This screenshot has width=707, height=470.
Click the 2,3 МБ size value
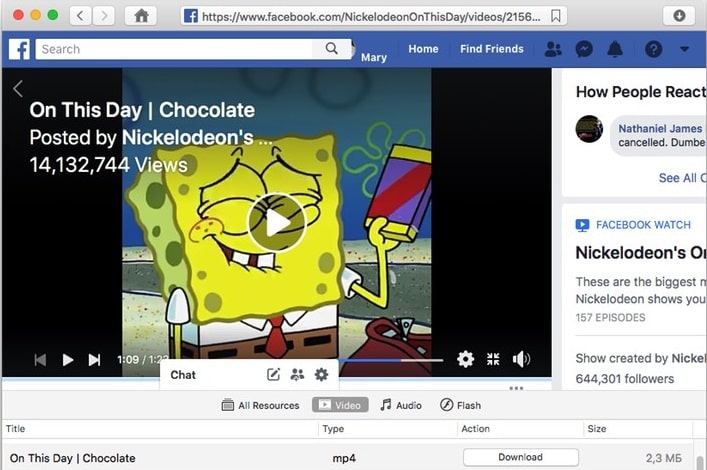663,458
